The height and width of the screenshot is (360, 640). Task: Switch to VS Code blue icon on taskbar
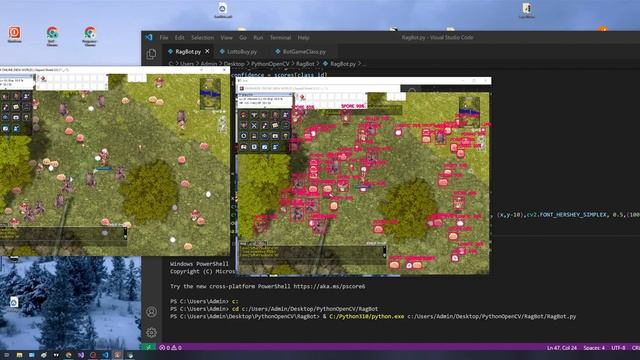[105, 356]
